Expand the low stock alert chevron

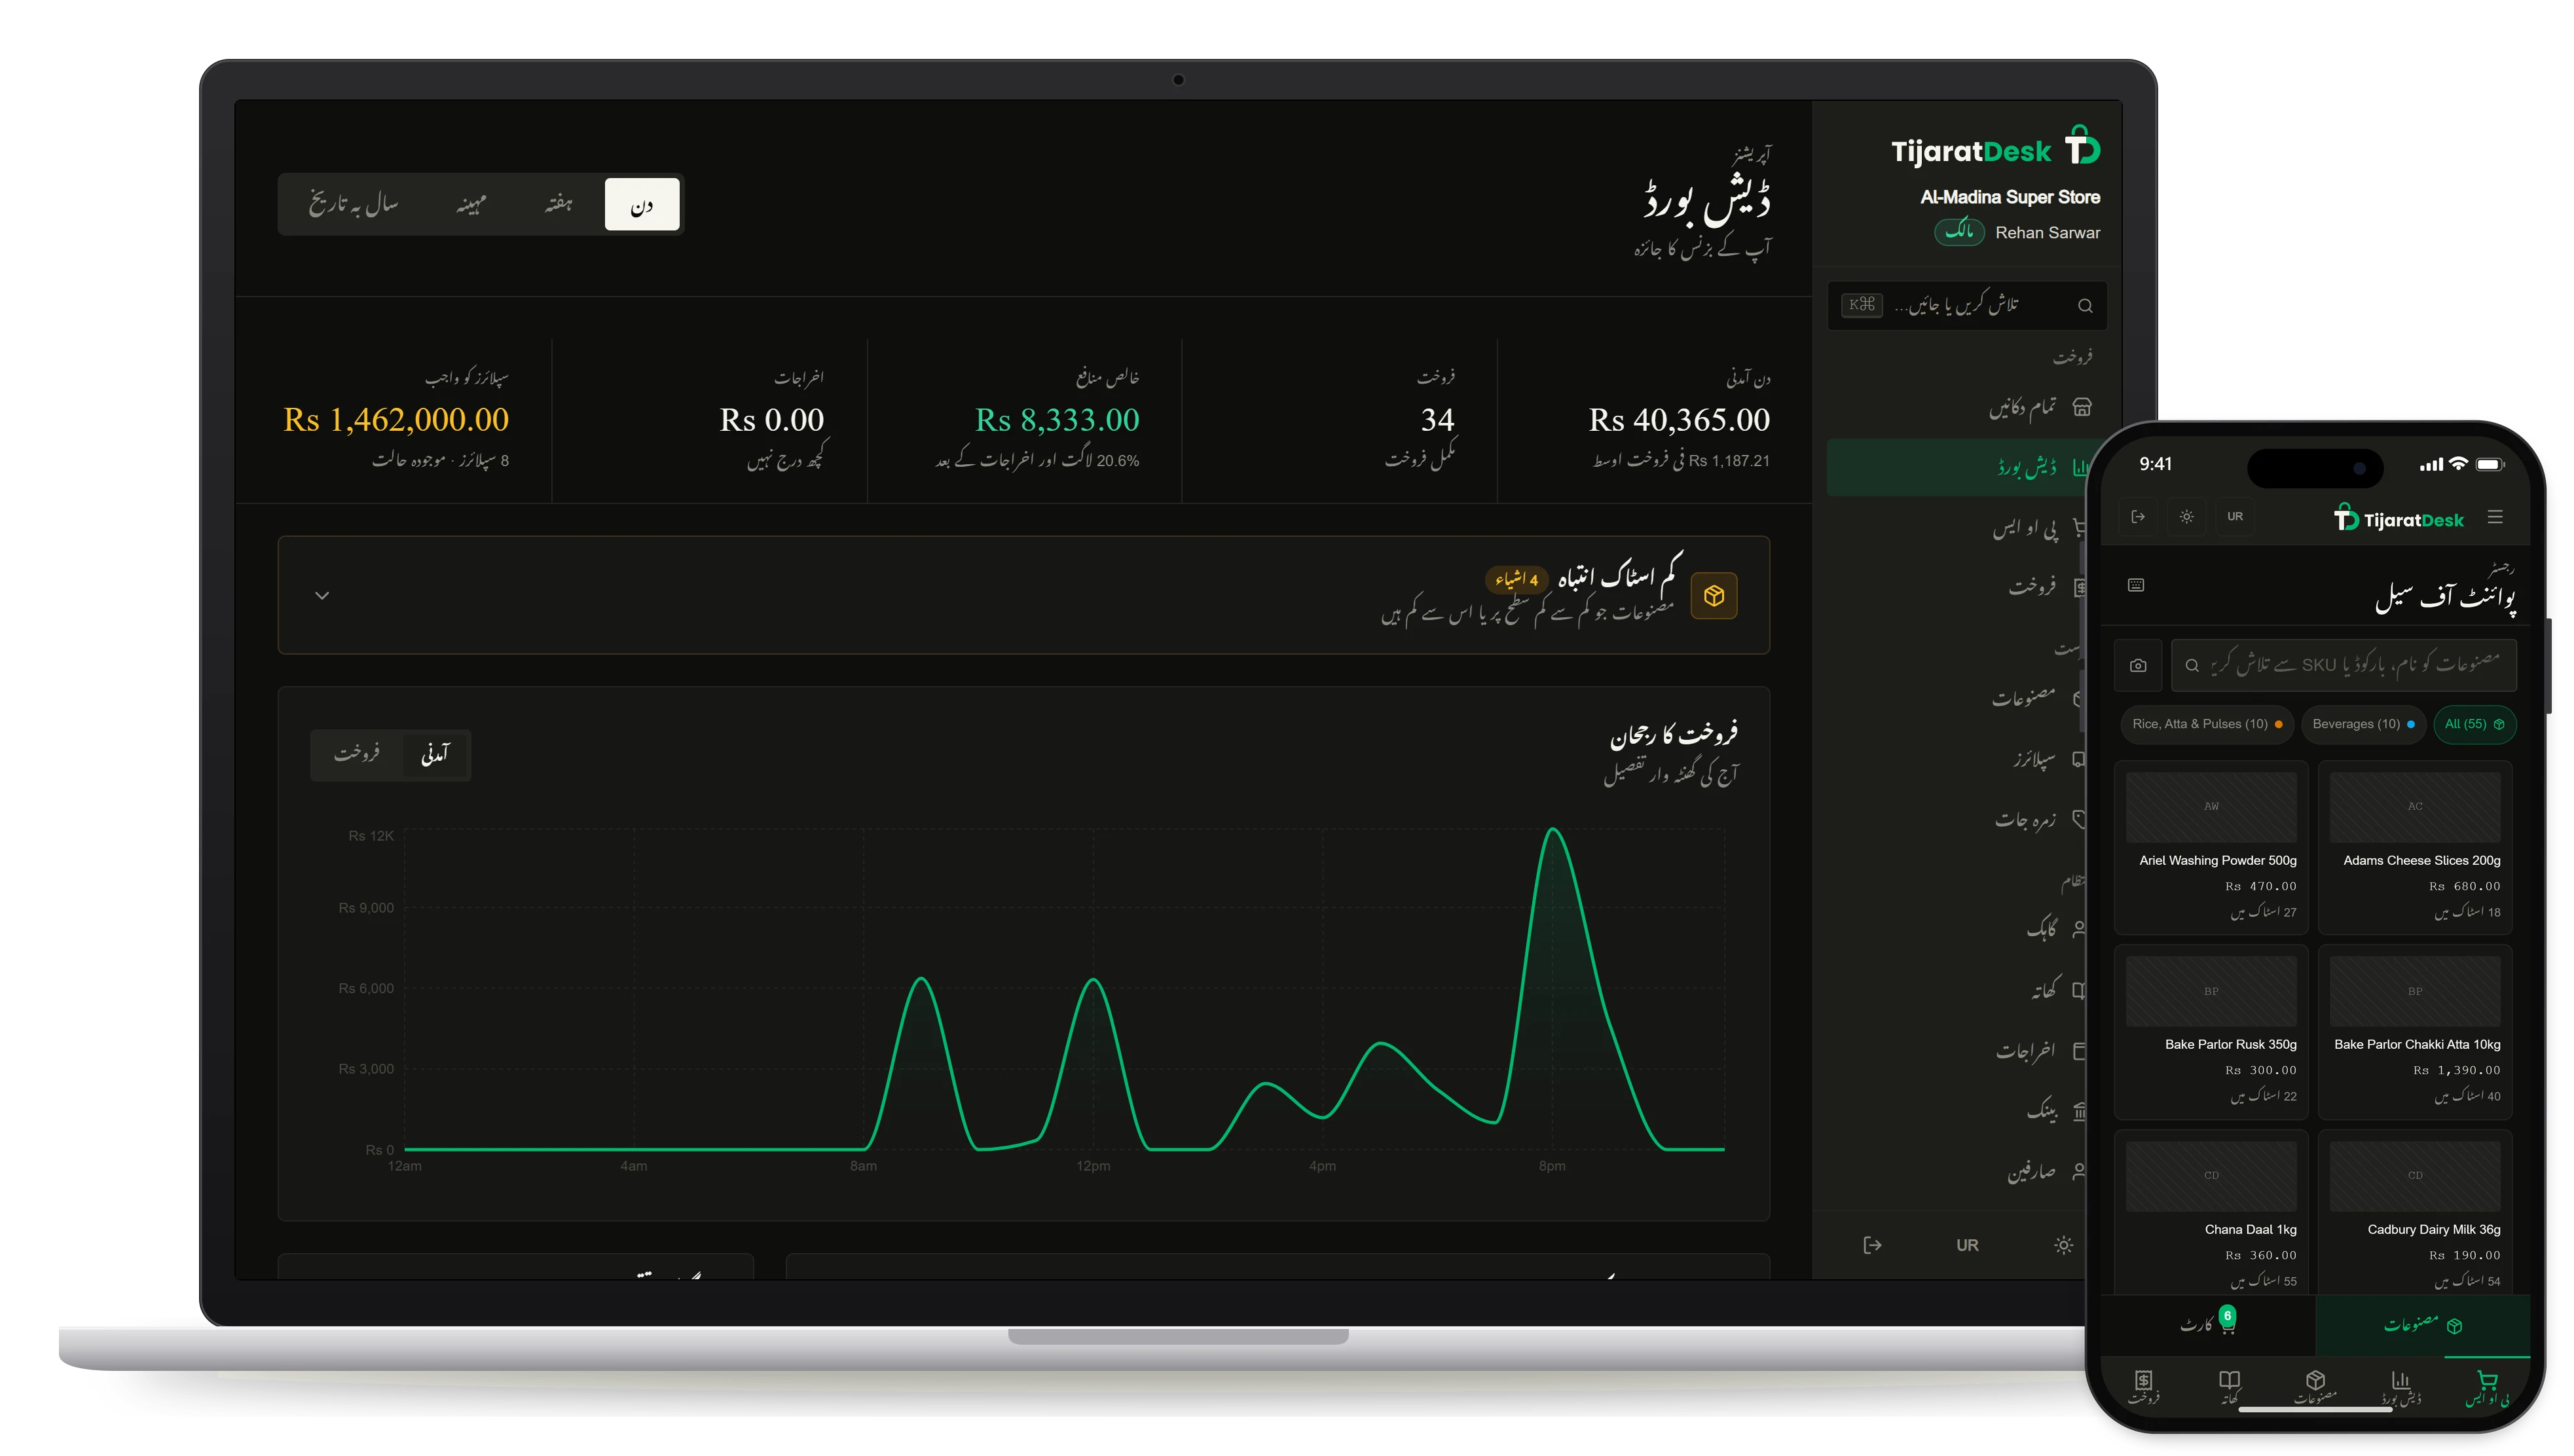(322, 596)
